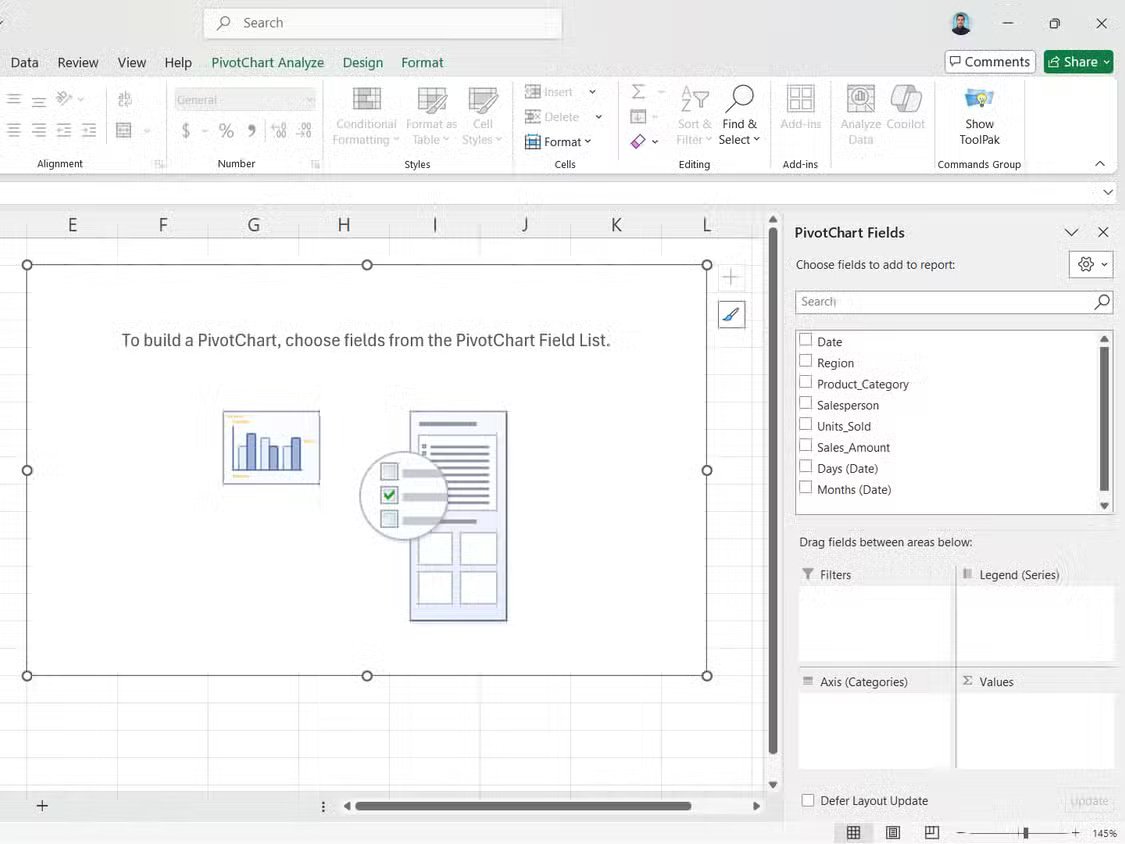Open the Design ribbon tab
The height and width of the screenshot is (844, 1125).
(362, 62)
